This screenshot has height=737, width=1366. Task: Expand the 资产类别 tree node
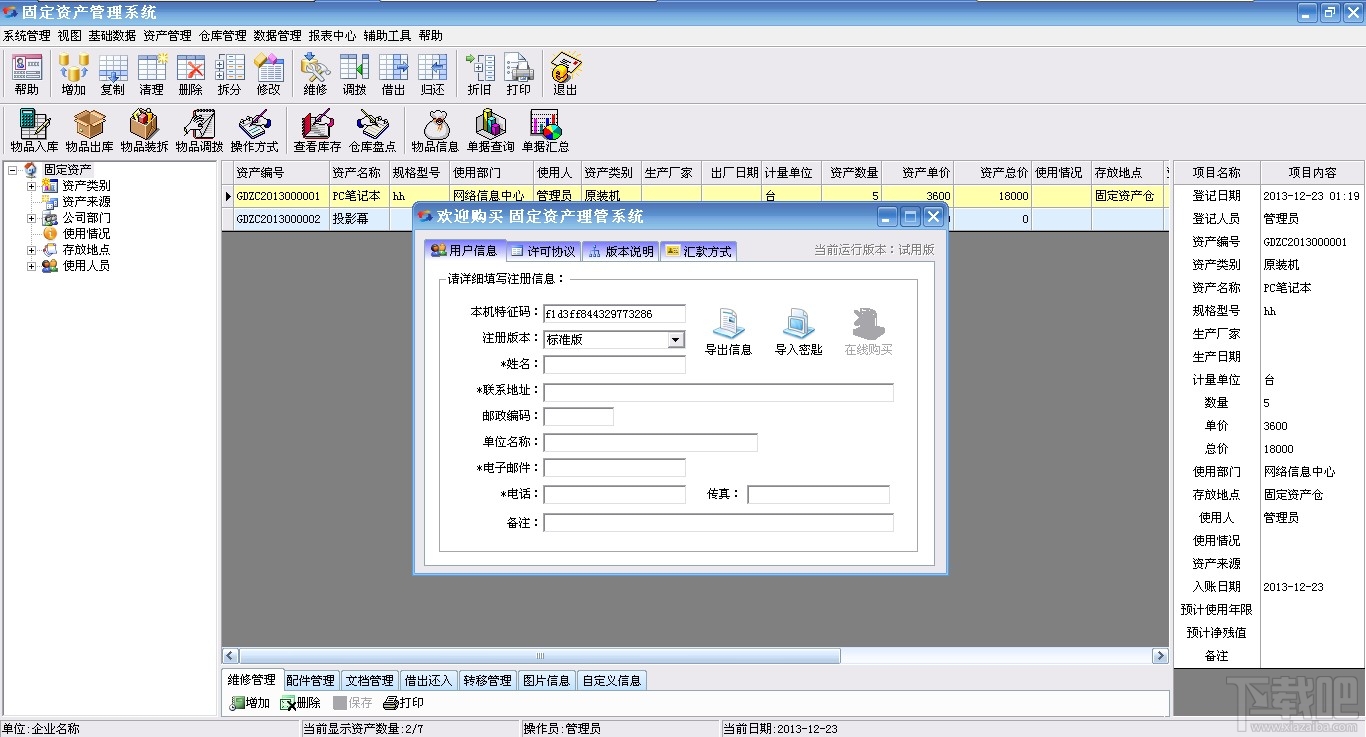pyautogui.click(x=31, y=186)
